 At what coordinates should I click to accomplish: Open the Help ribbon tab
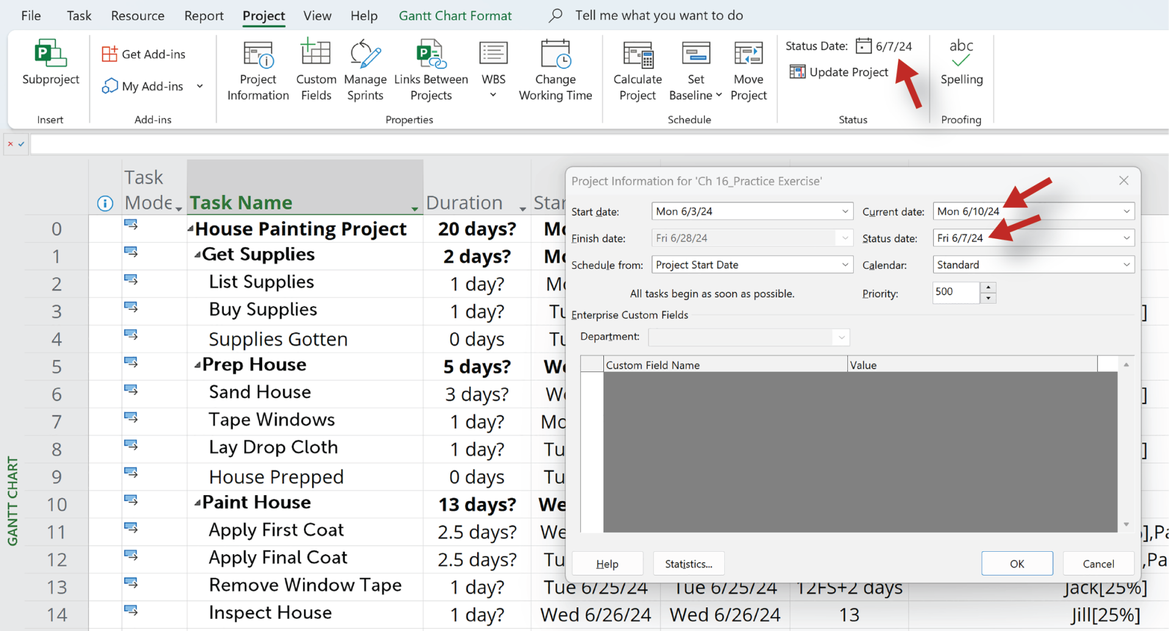tap(364, 16)
